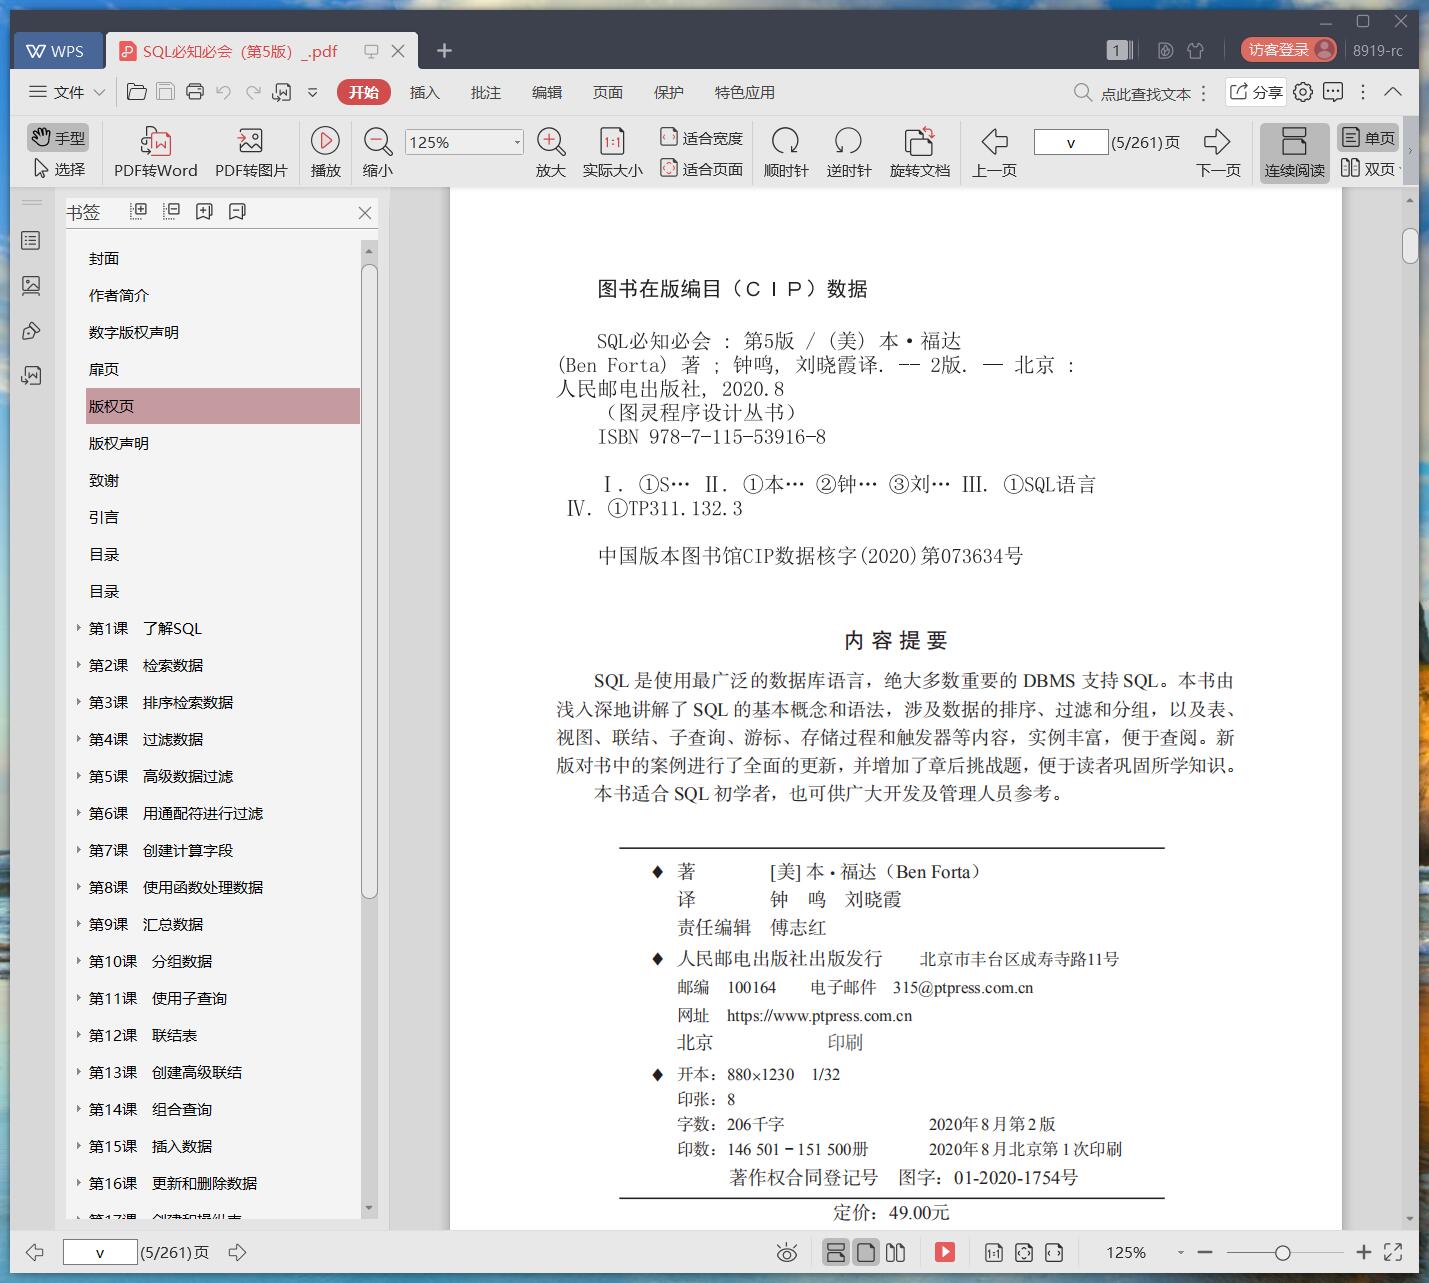Viewport: 1429px width, 1283px height.
Task: Switch to 单页 single page view
Action: point(1369,138)
